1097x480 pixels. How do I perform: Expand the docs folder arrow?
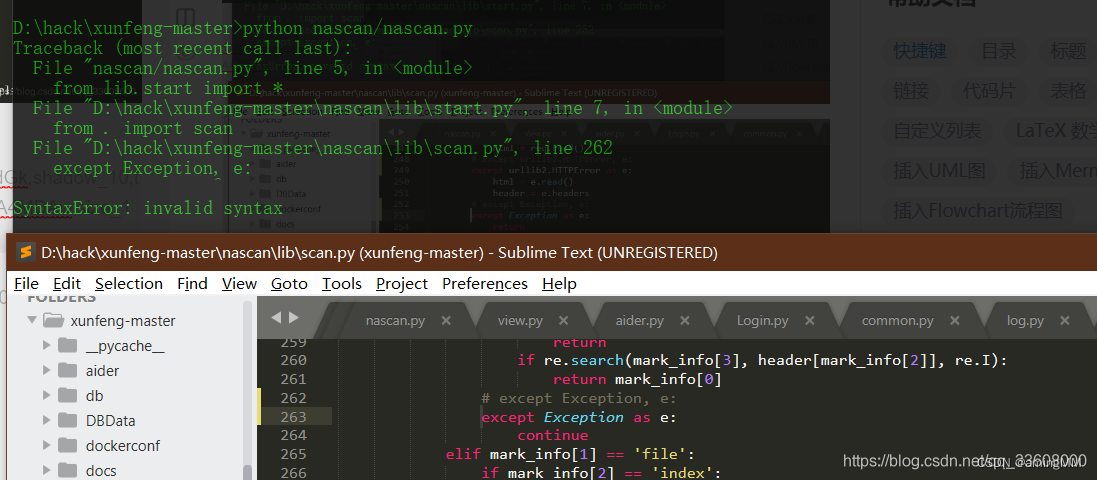coord(46,471)
